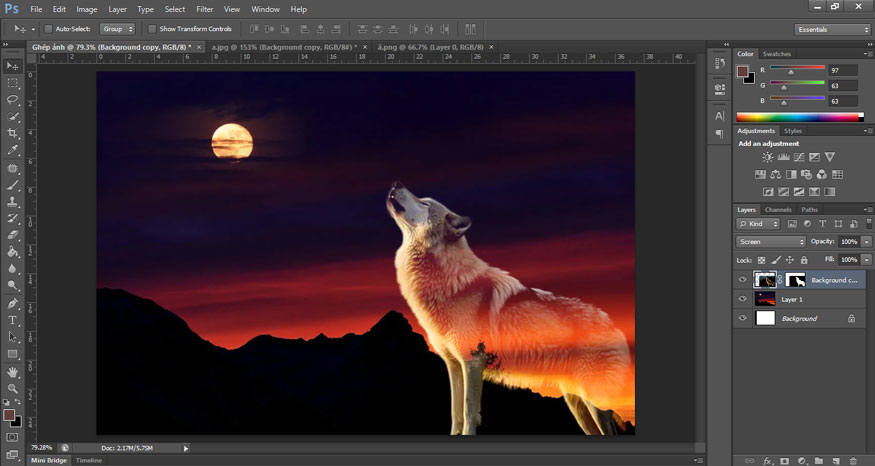Select the wolf layer mask thumbnail
The width and height of the screenshot is (875, 466).
tap(796, 280)
